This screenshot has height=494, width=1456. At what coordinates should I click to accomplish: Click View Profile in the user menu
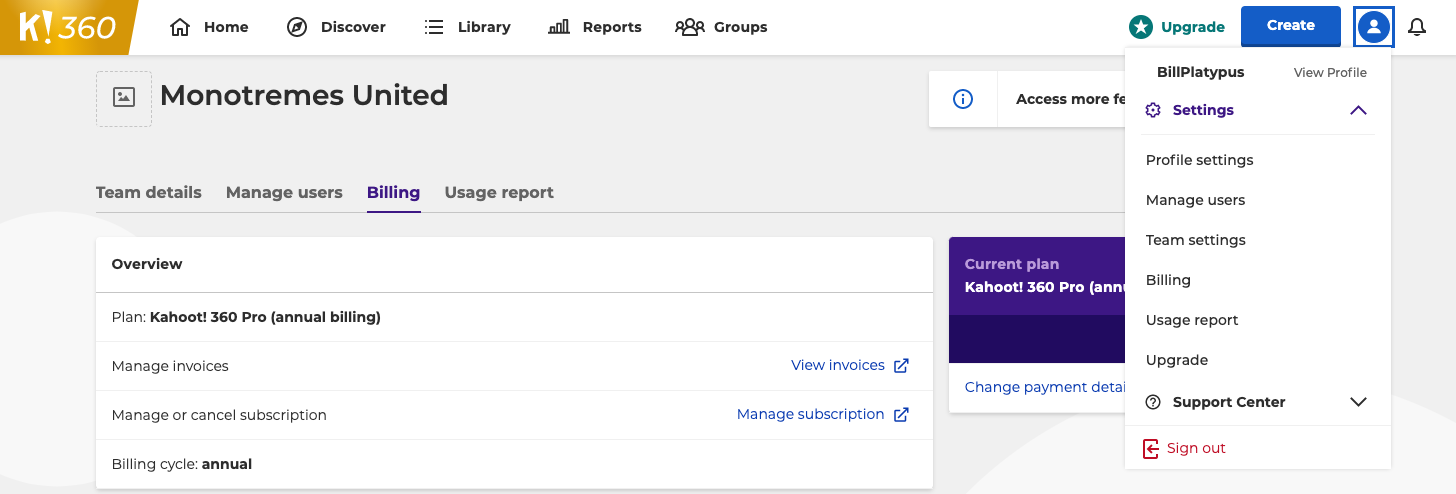(x=1330, y=72)
